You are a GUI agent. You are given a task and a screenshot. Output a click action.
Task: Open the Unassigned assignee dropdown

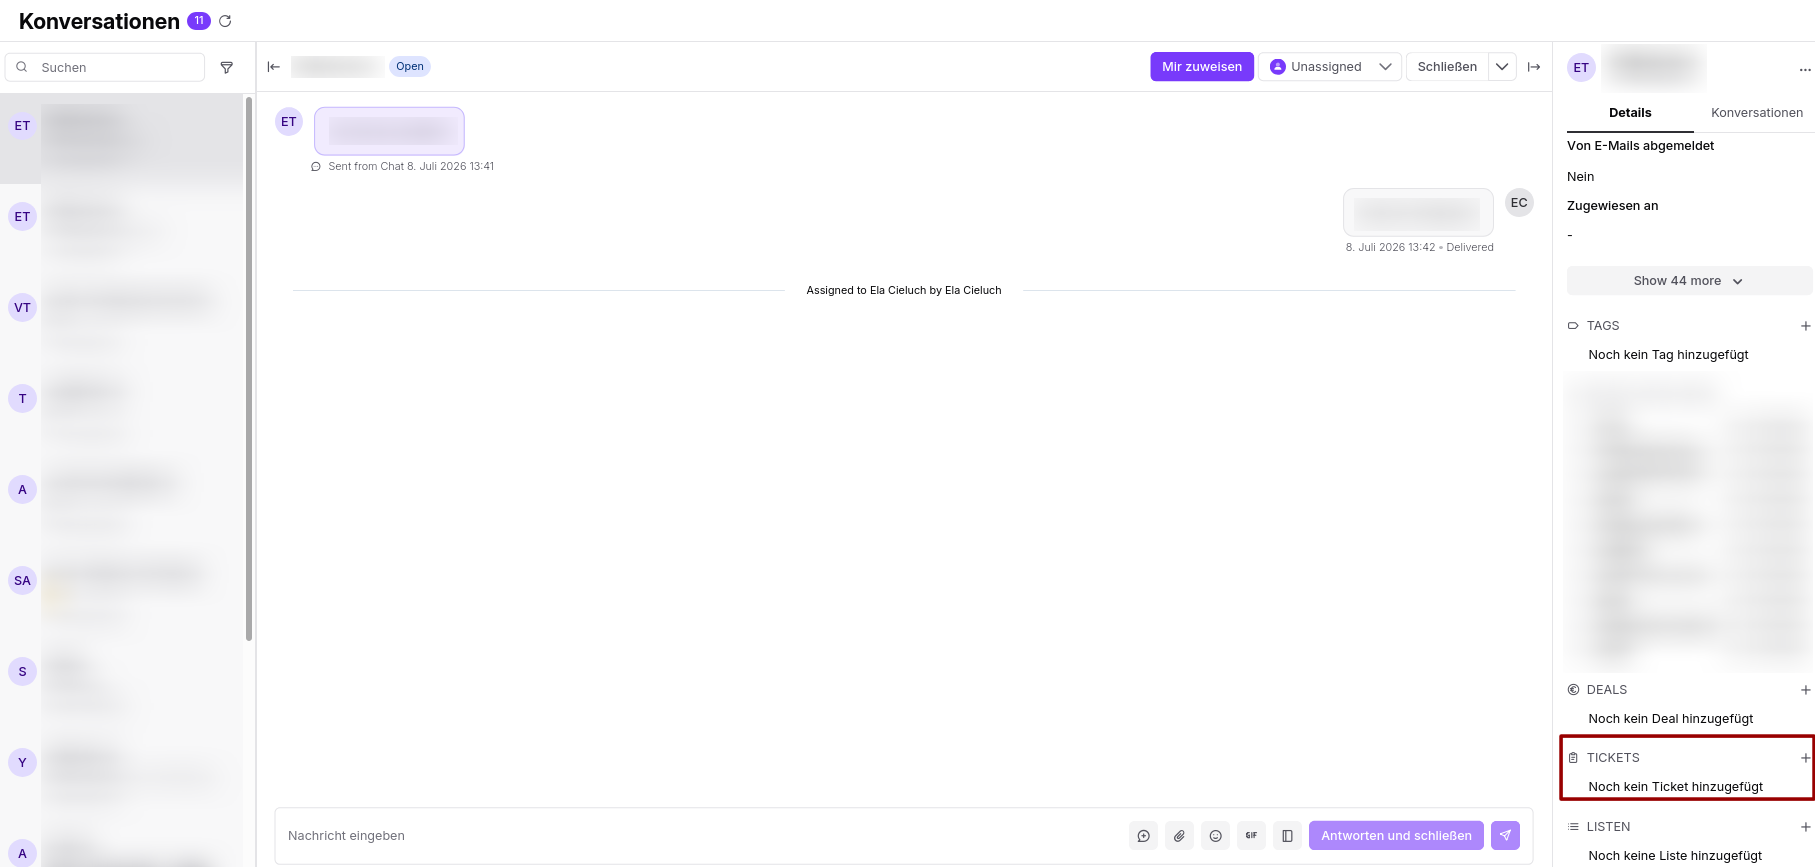point(1330,67)
